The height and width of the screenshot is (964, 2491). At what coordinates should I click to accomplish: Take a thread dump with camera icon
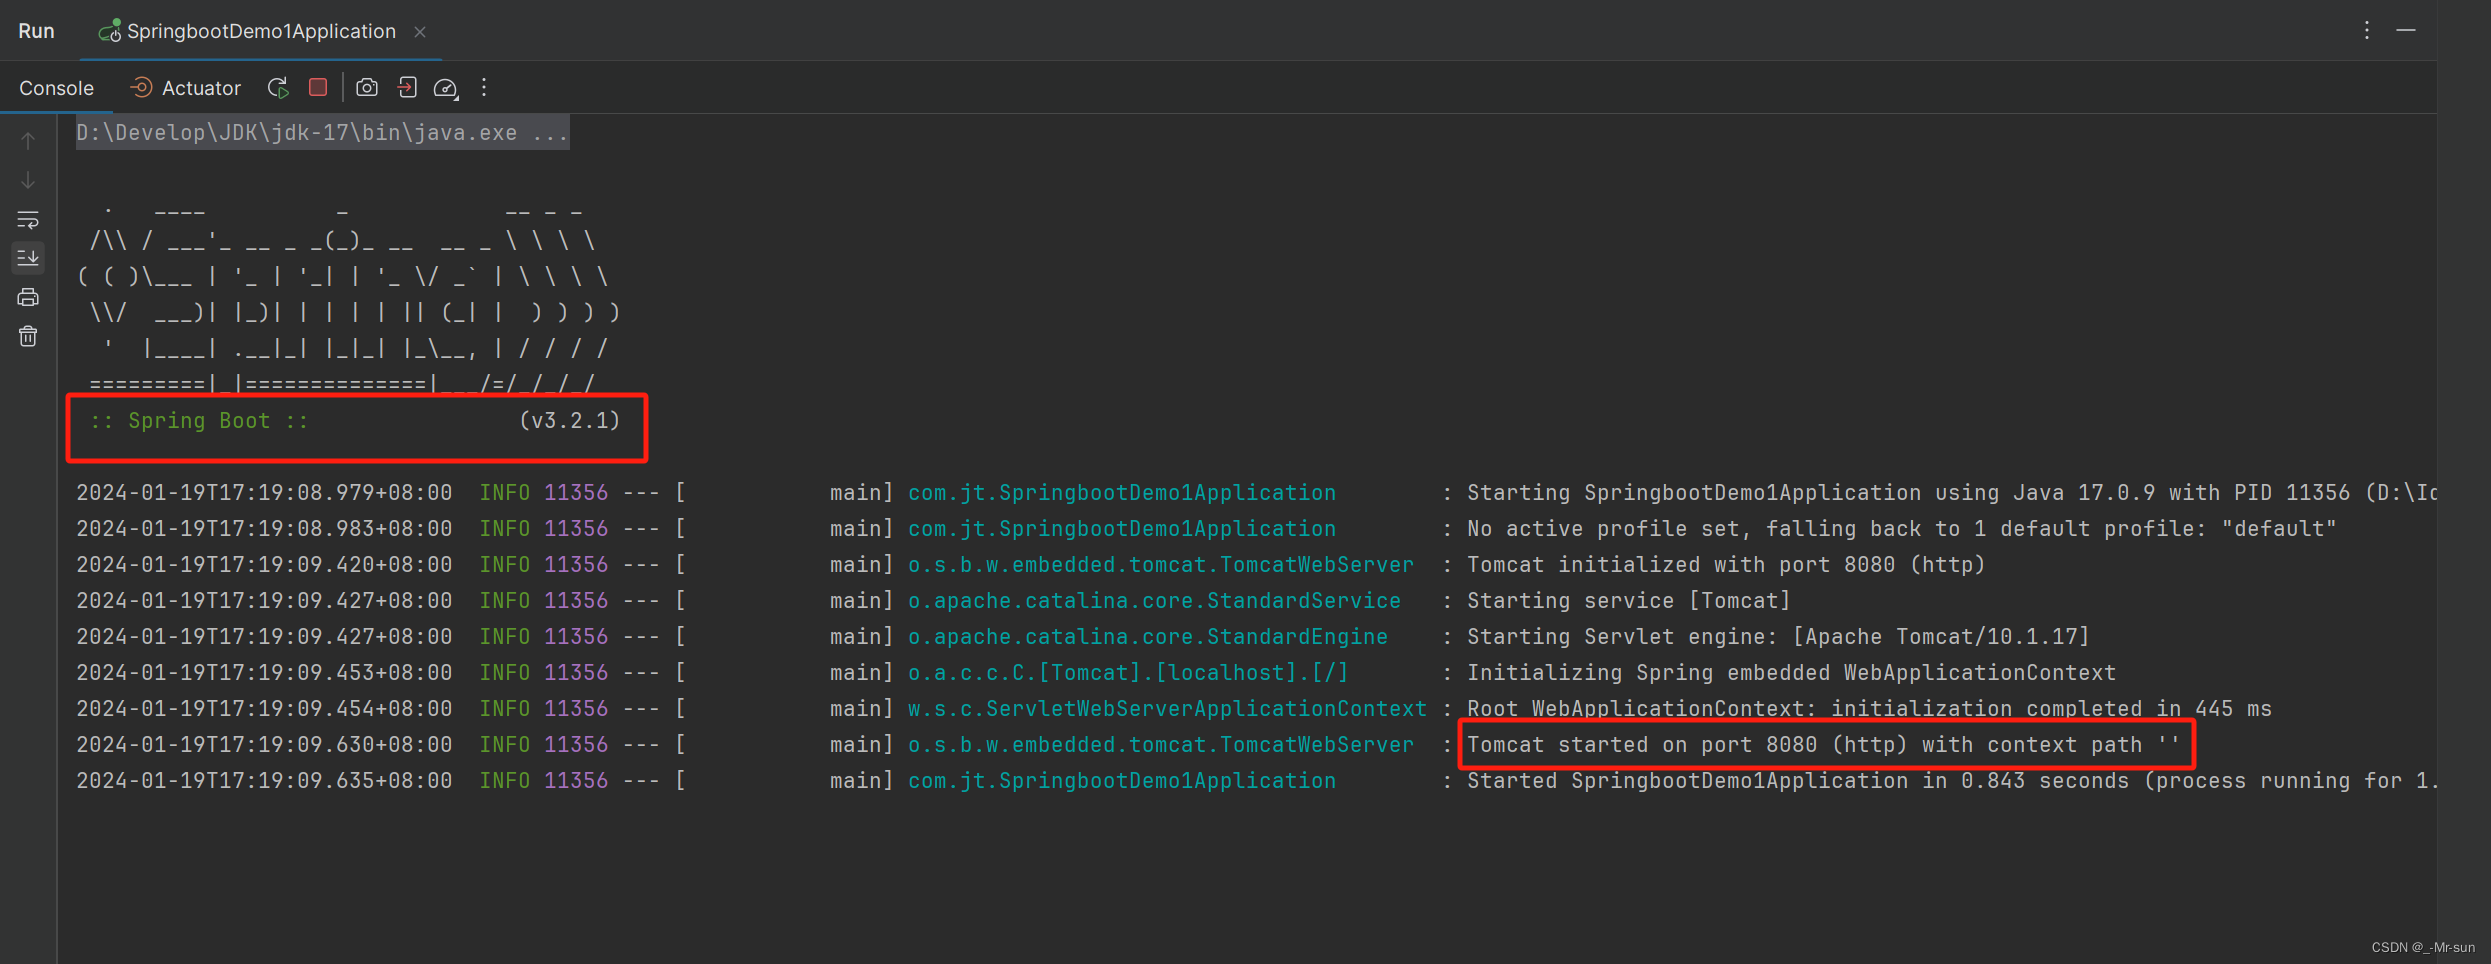pos(367,88)
